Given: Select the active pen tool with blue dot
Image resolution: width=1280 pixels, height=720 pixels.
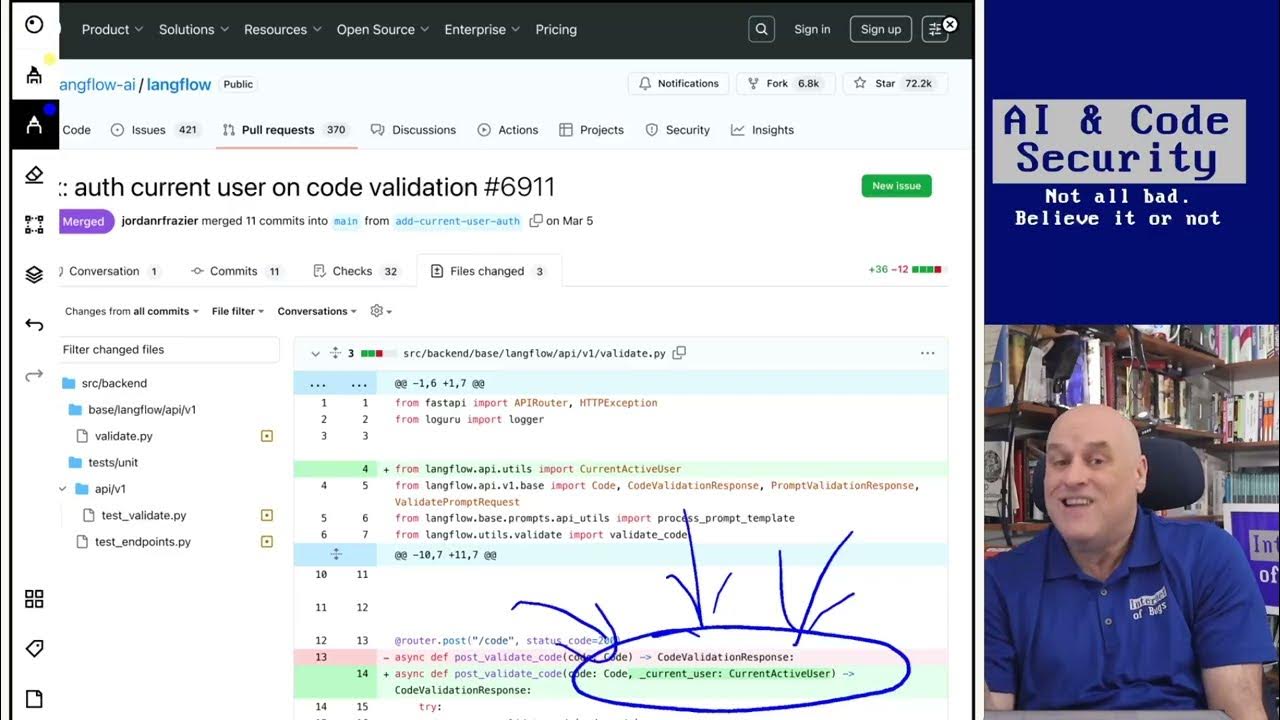Looking at the screenshot, I should coord(34,125).
